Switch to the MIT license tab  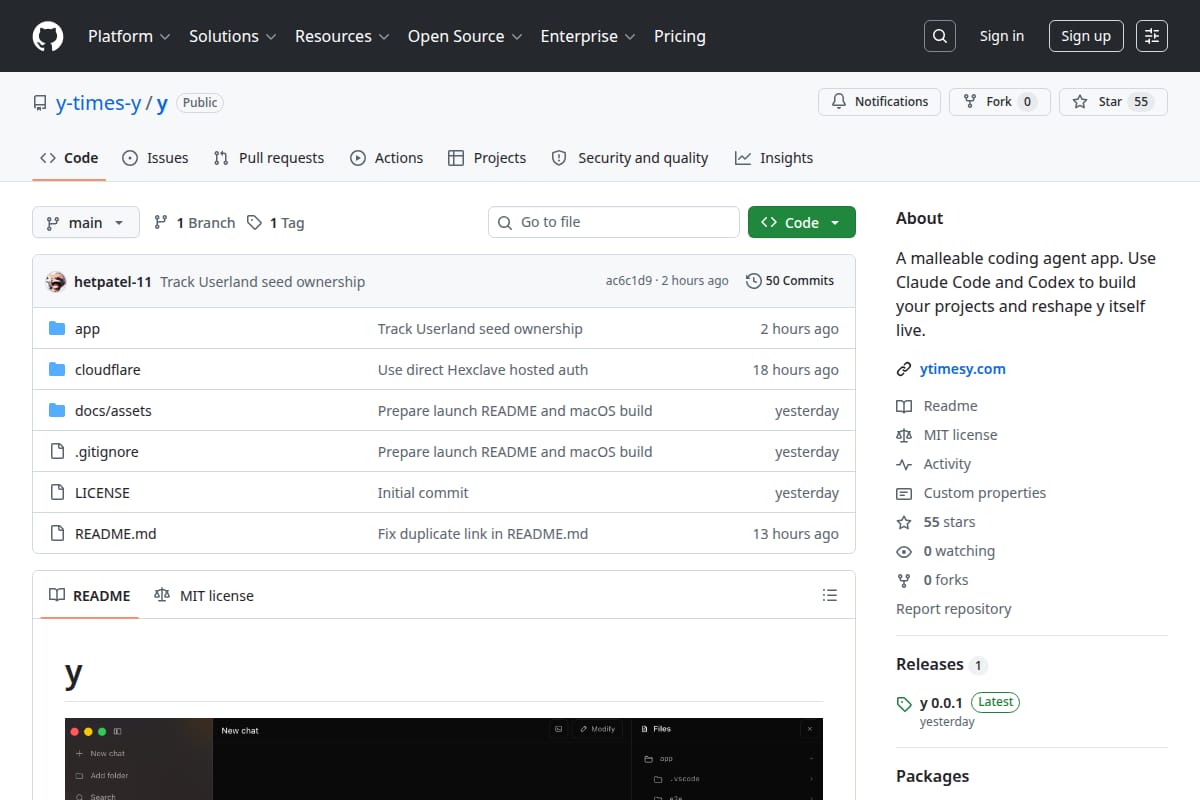204,595
